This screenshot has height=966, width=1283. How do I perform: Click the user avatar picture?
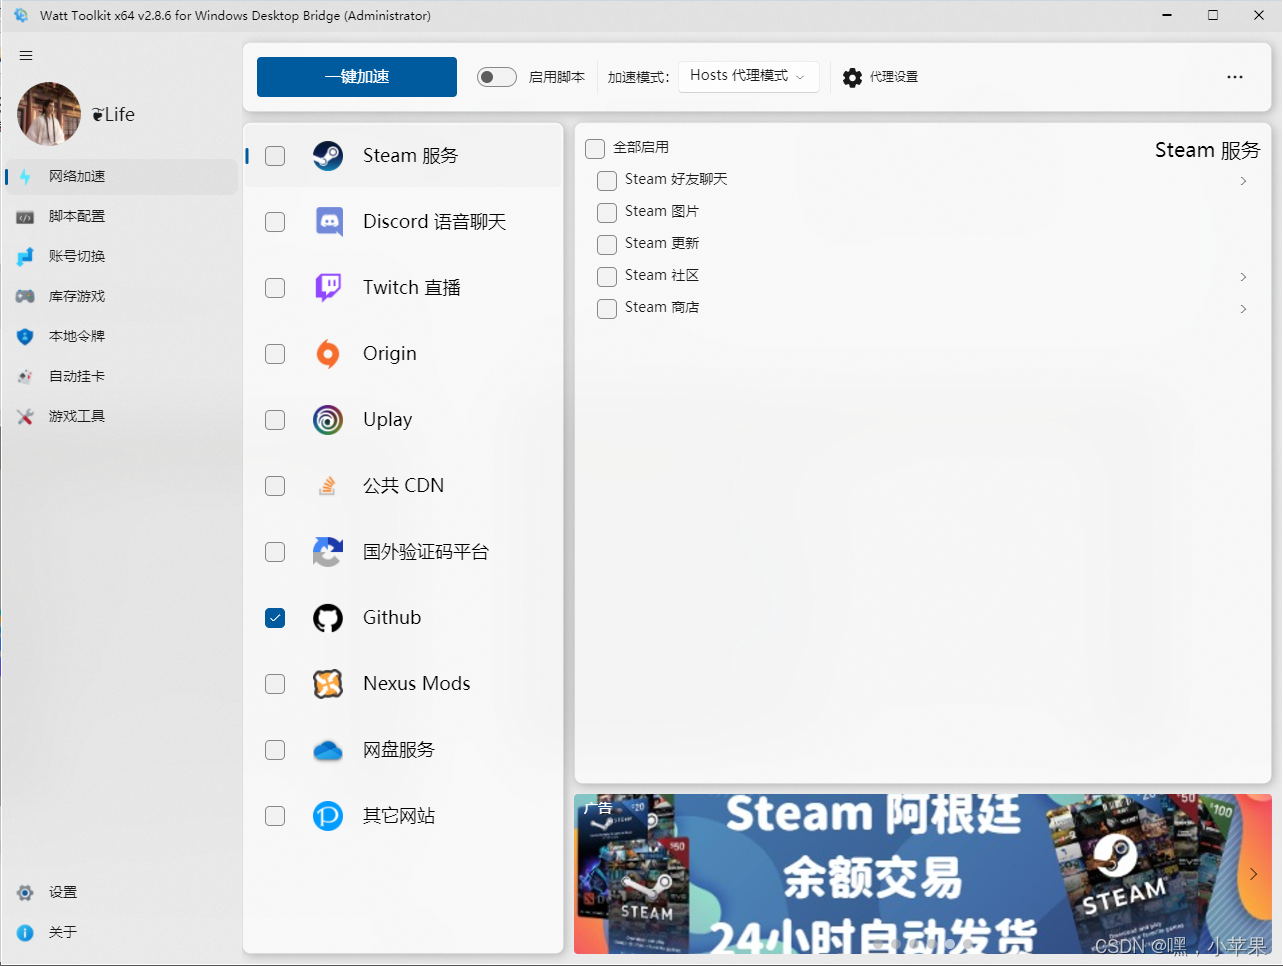click(x=49, y=114)
